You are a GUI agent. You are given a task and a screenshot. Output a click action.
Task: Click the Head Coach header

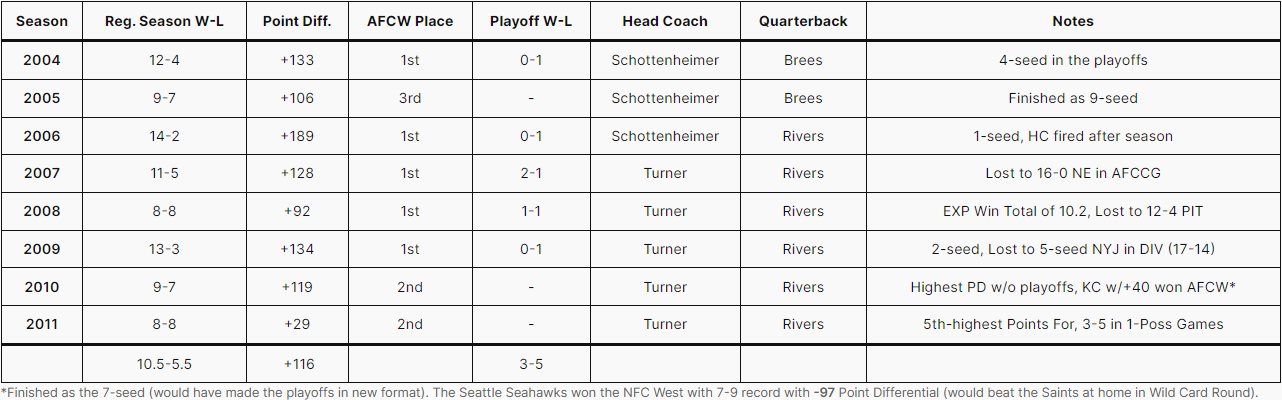pos(665,21)
